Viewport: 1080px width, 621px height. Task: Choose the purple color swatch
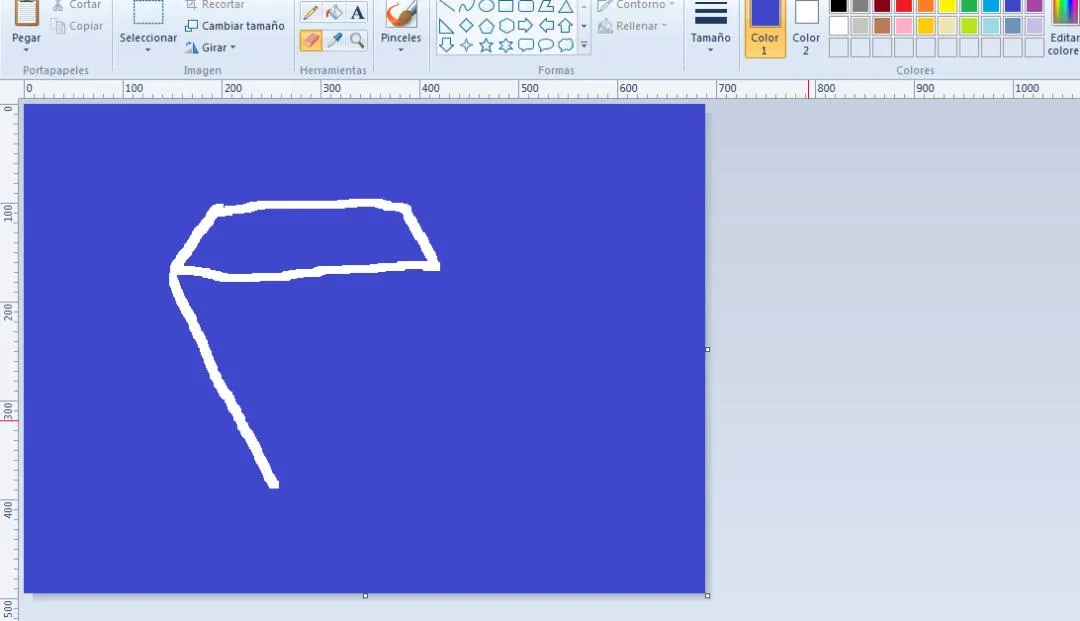1035,6
